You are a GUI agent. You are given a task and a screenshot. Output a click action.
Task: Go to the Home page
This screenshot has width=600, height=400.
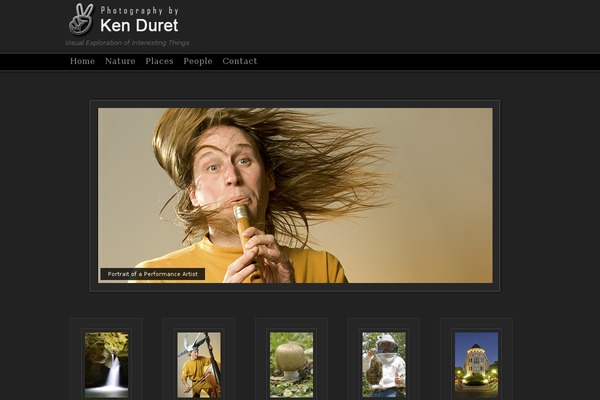pyautogui.click(x=82, y=61)
